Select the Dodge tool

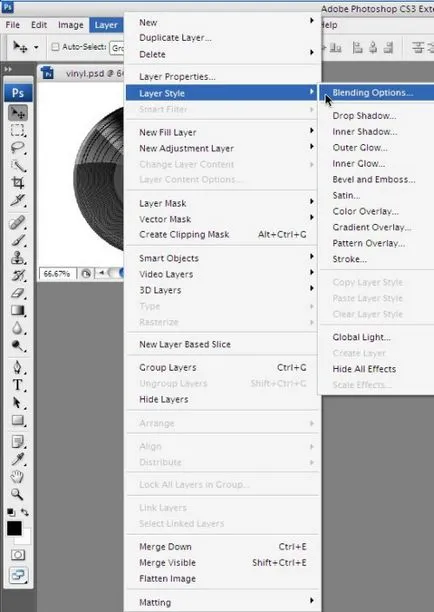(x=18, y=346)
